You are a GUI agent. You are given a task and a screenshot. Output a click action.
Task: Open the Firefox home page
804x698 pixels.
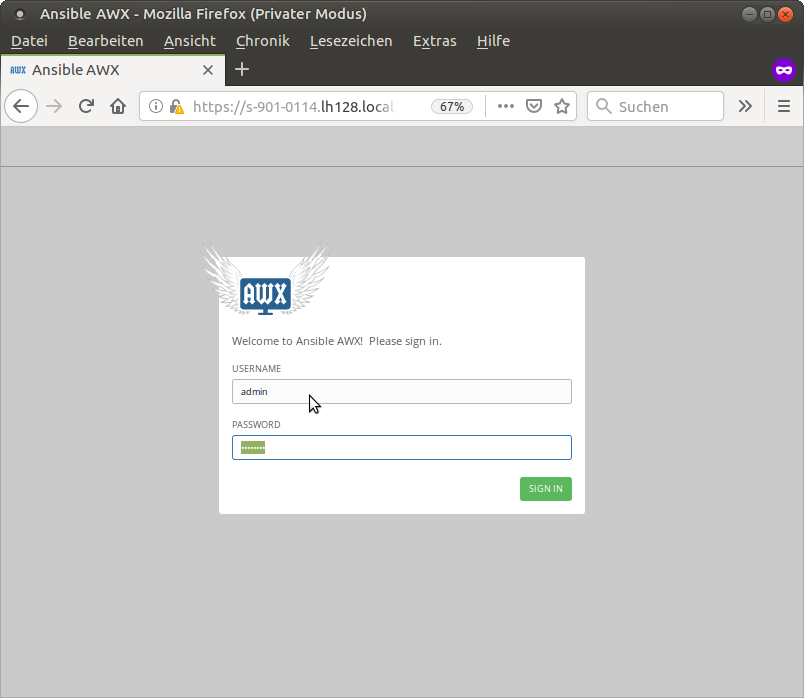tap(118, 106)
